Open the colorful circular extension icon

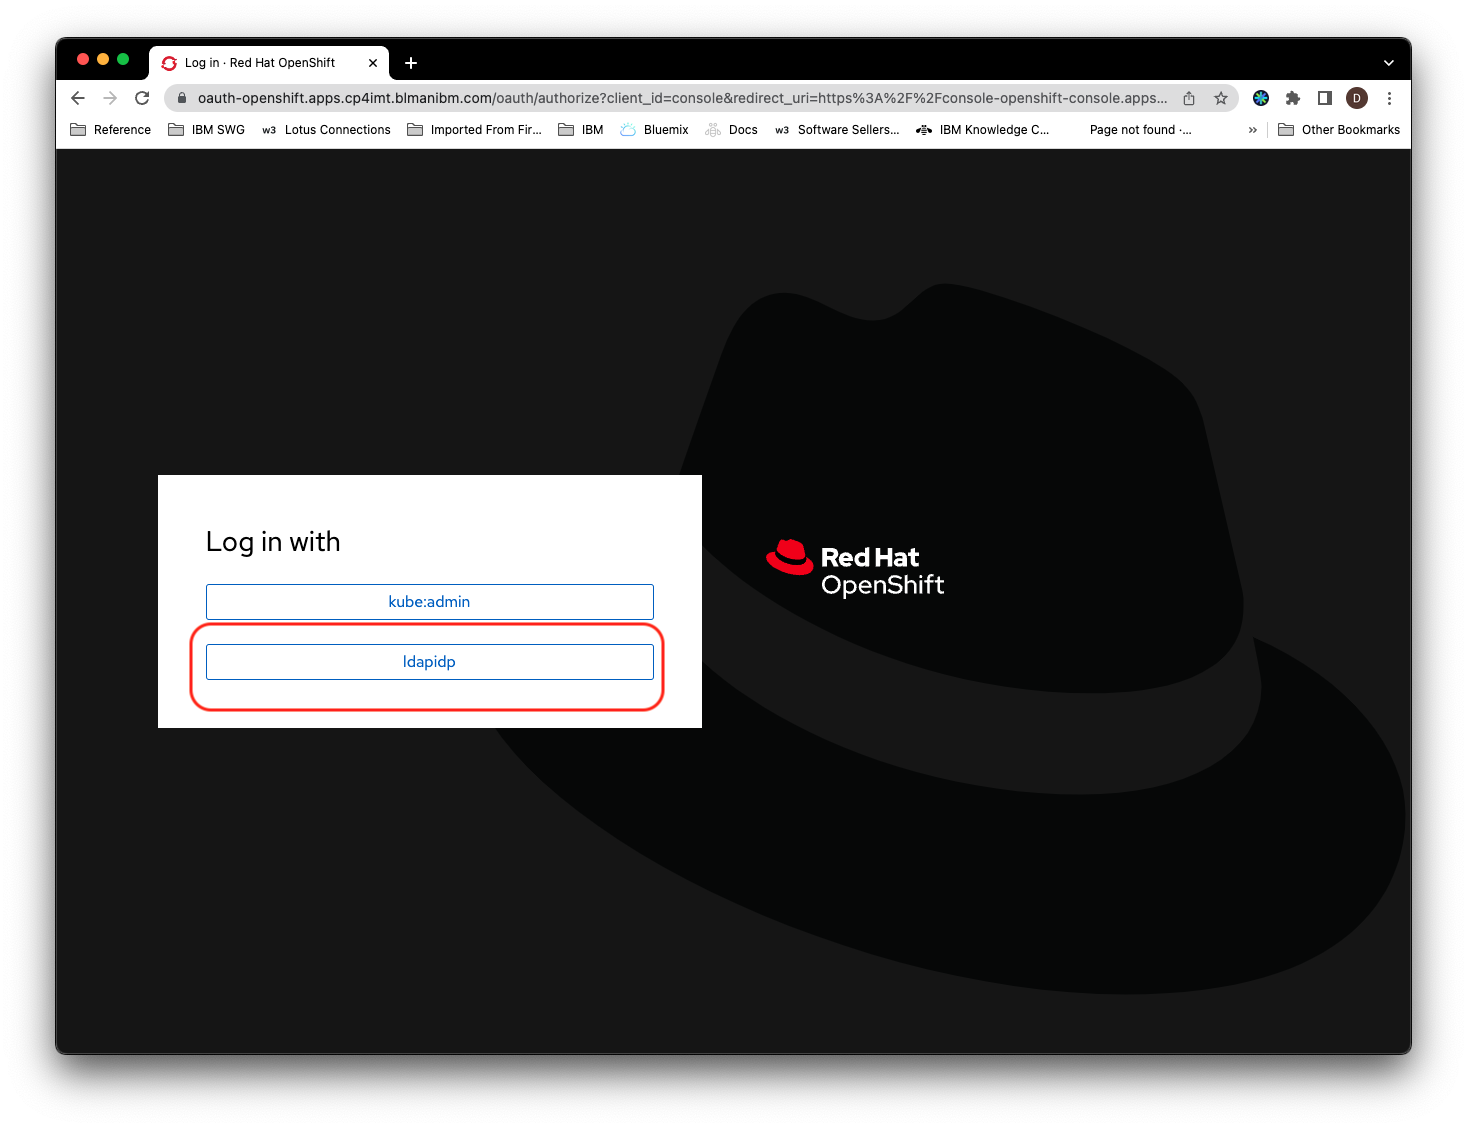coord(1261,98)
